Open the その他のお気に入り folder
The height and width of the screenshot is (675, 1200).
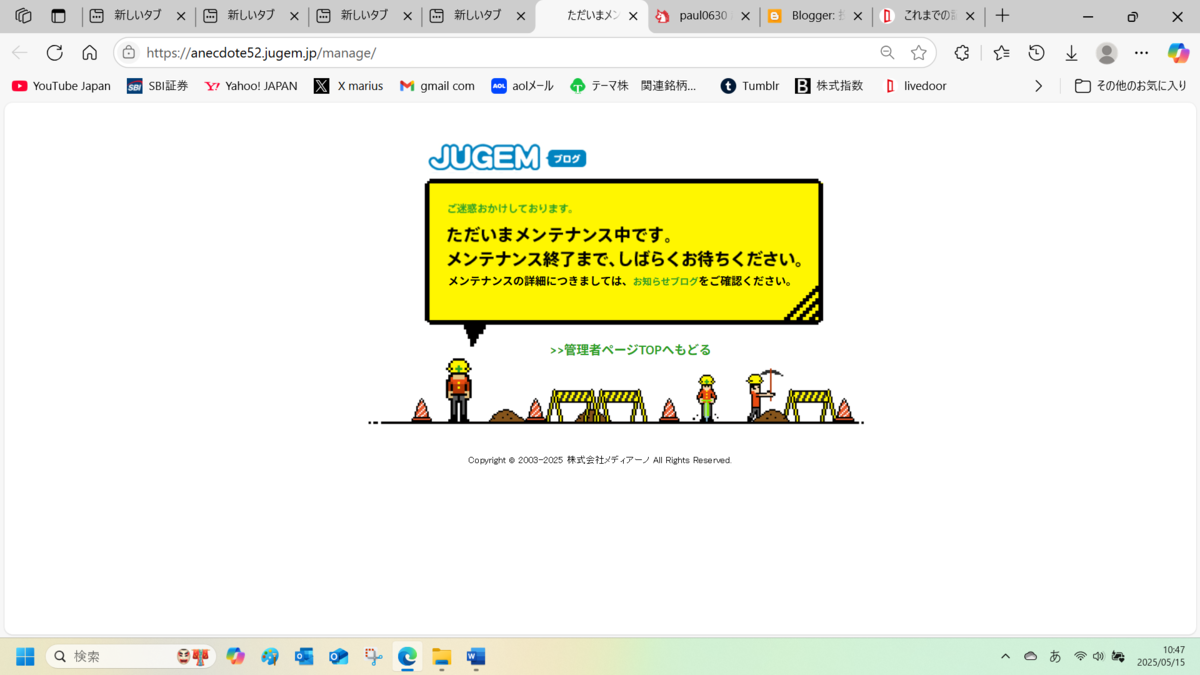[1131, 86]
